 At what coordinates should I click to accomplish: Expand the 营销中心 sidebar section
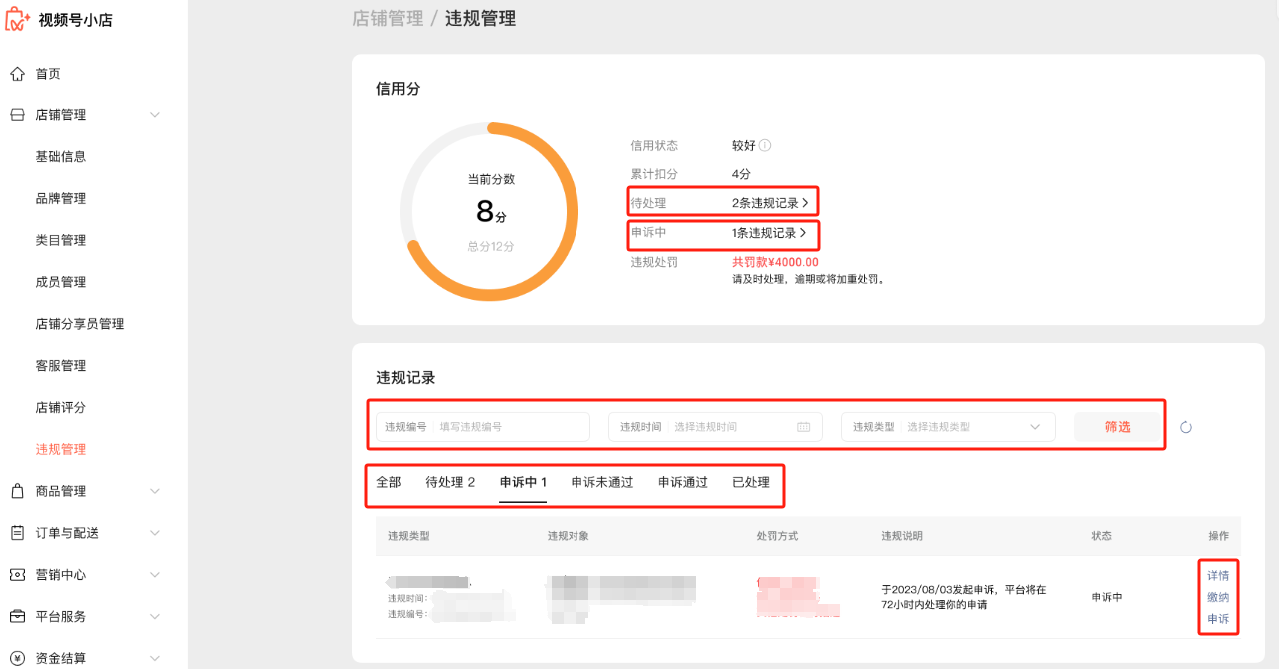155,575
